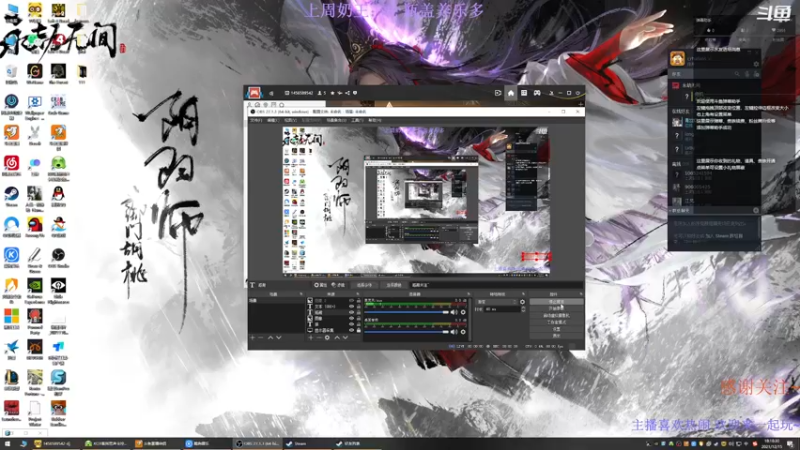
Task: Open the GeForce Experience desktop shortcut
Action: [35, 290]
